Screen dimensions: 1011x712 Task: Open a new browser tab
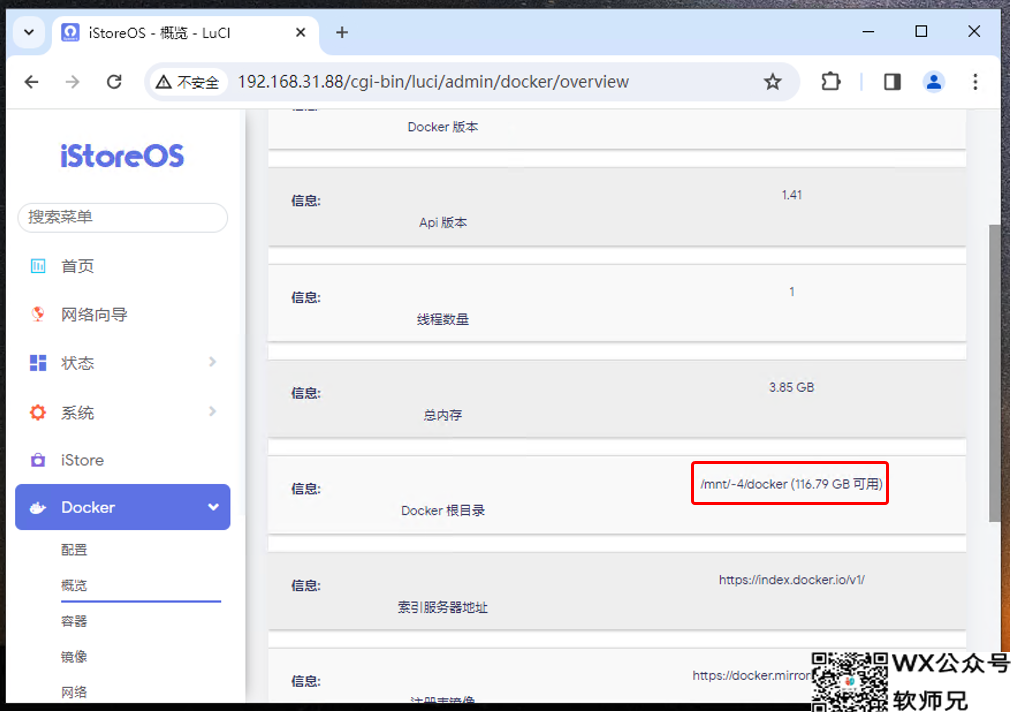pyautogui.click(x=342, y=32)
